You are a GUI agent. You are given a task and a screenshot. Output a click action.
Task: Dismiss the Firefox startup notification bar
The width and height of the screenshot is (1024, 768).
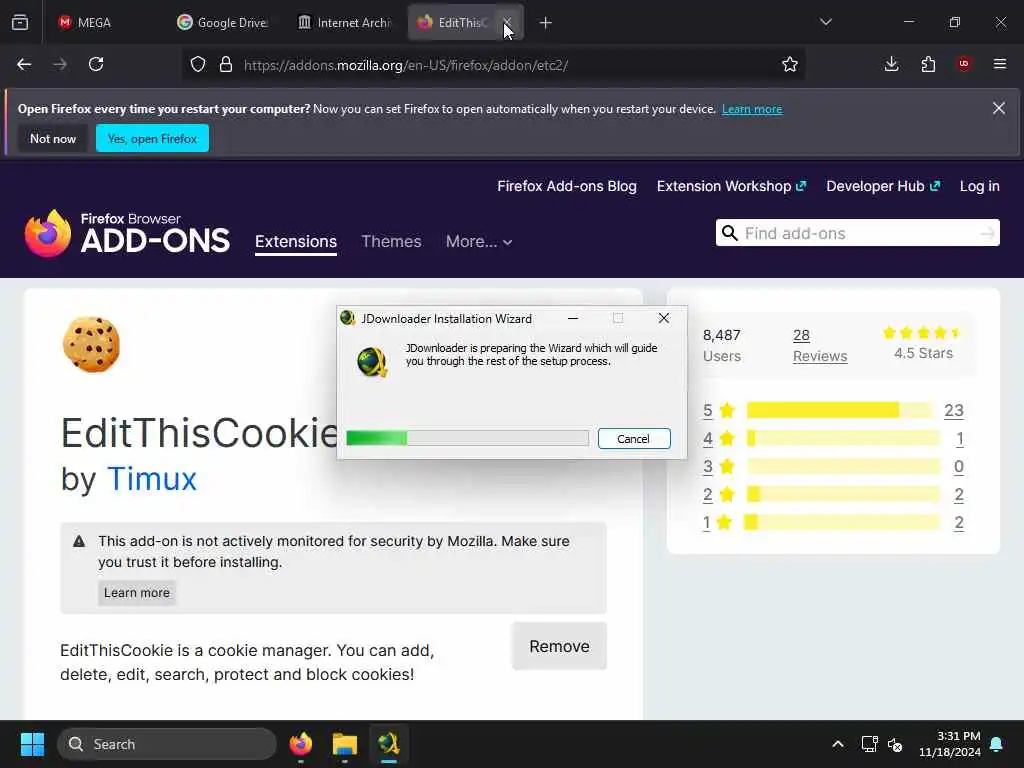pos(999,108)
